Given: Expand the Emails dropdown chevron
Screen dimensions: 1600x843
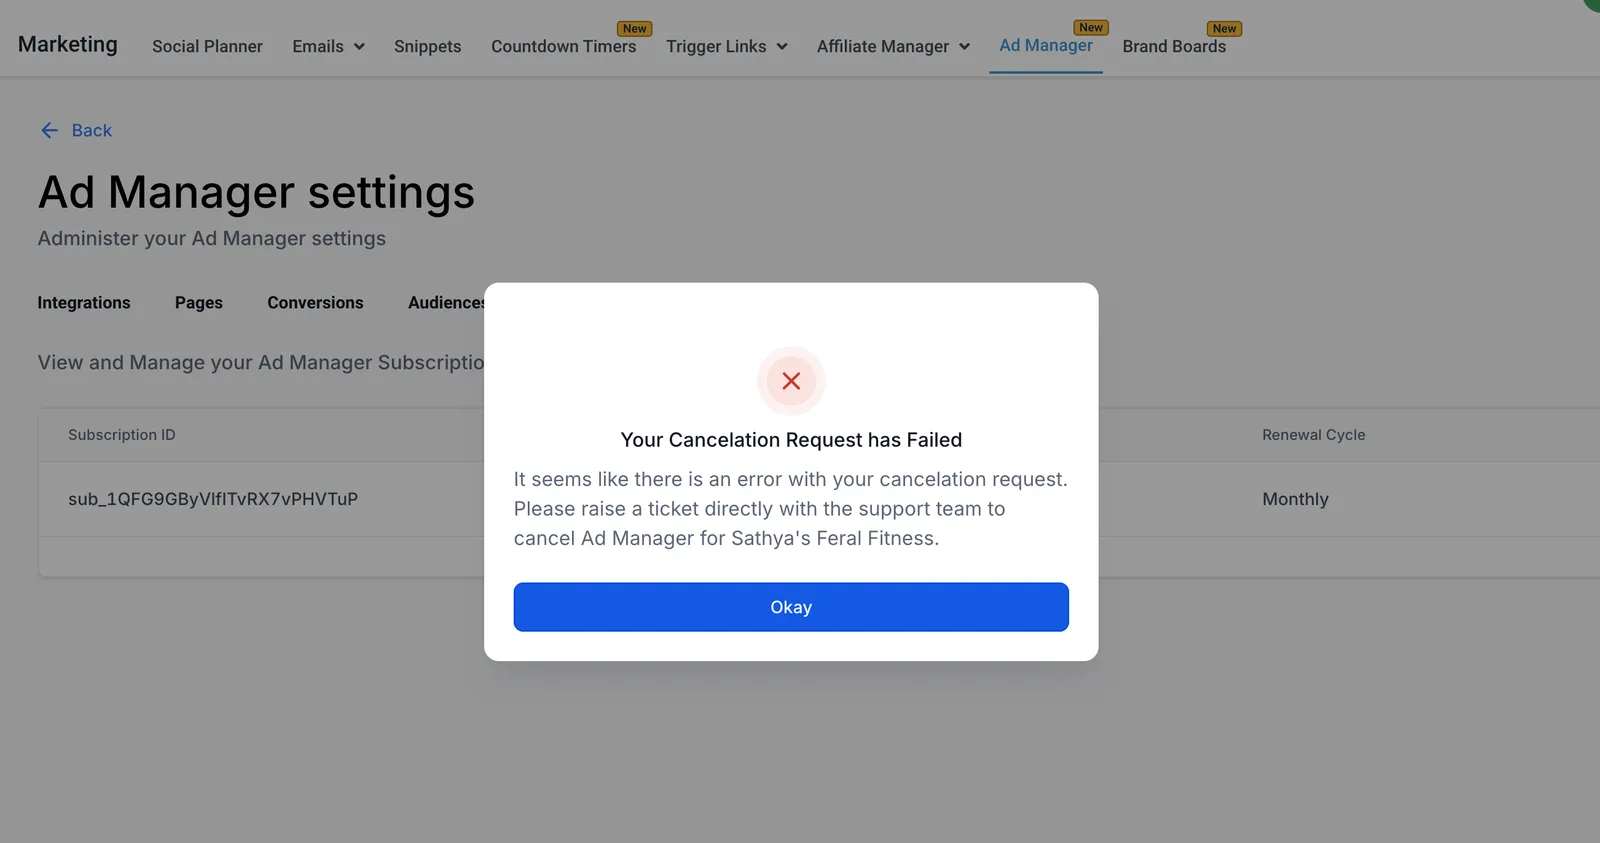Looking at the screenshot, I should tap(359, 47).
